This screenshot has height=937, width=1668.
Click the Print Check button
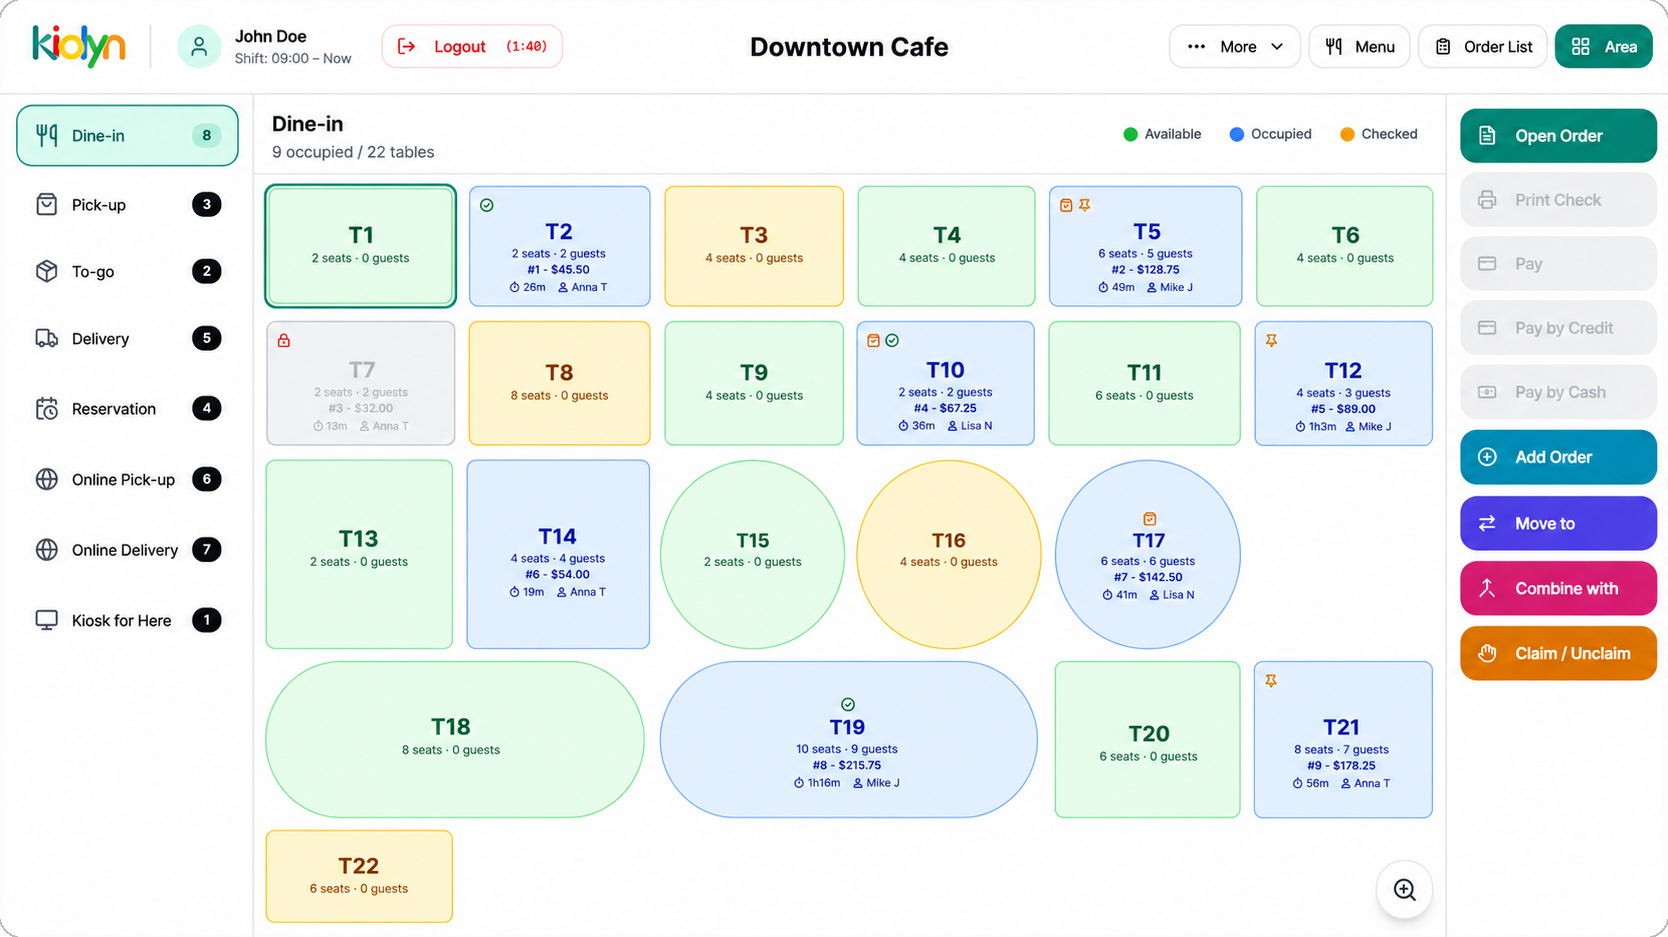(1558, 199)
